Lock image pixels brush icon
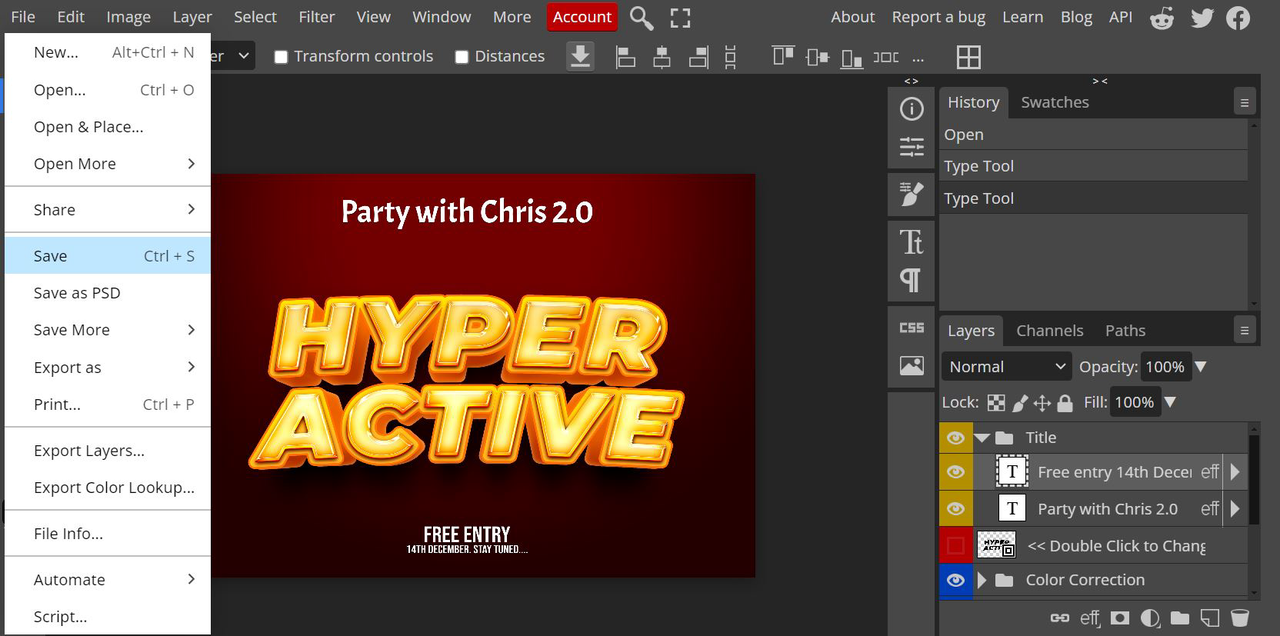This screenshot has height=636, width=1280. tap(1020, 403)
